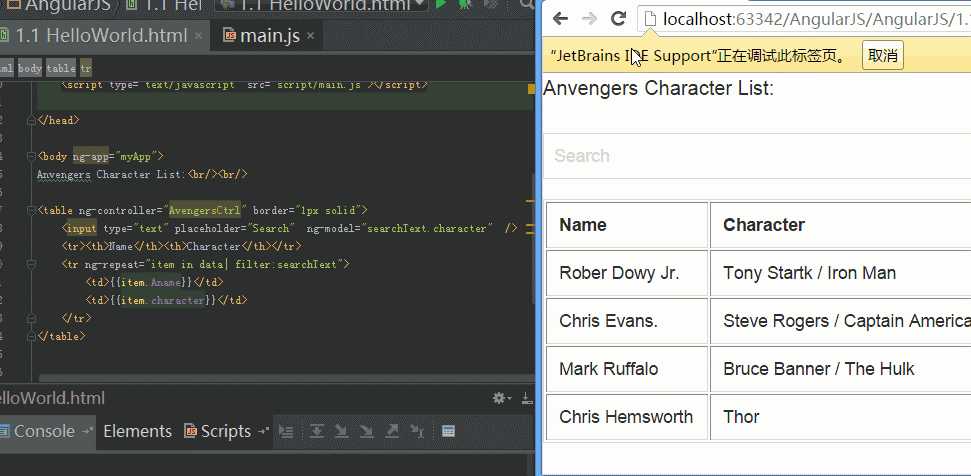
Task: Click the 'Chris Evans.' table cell
Action: pyautogui.click(x=627, y=321)
